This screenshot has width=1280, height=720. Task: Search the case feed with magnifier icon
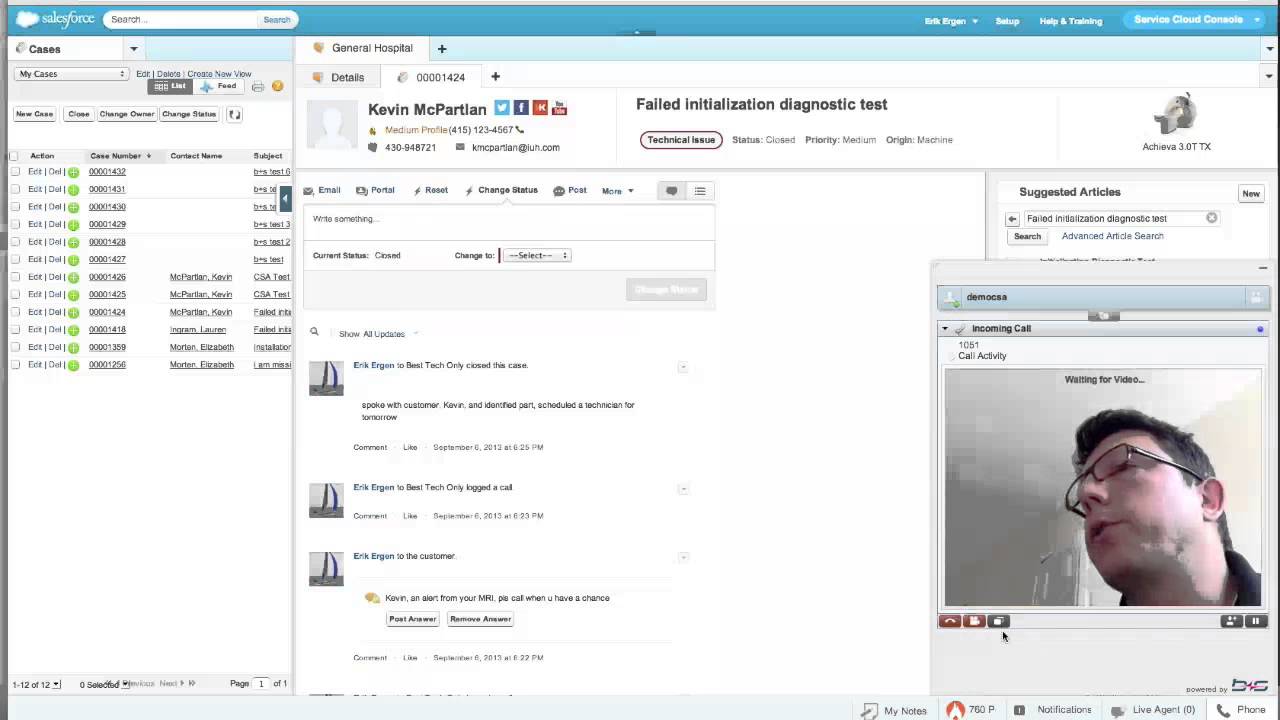314,333
